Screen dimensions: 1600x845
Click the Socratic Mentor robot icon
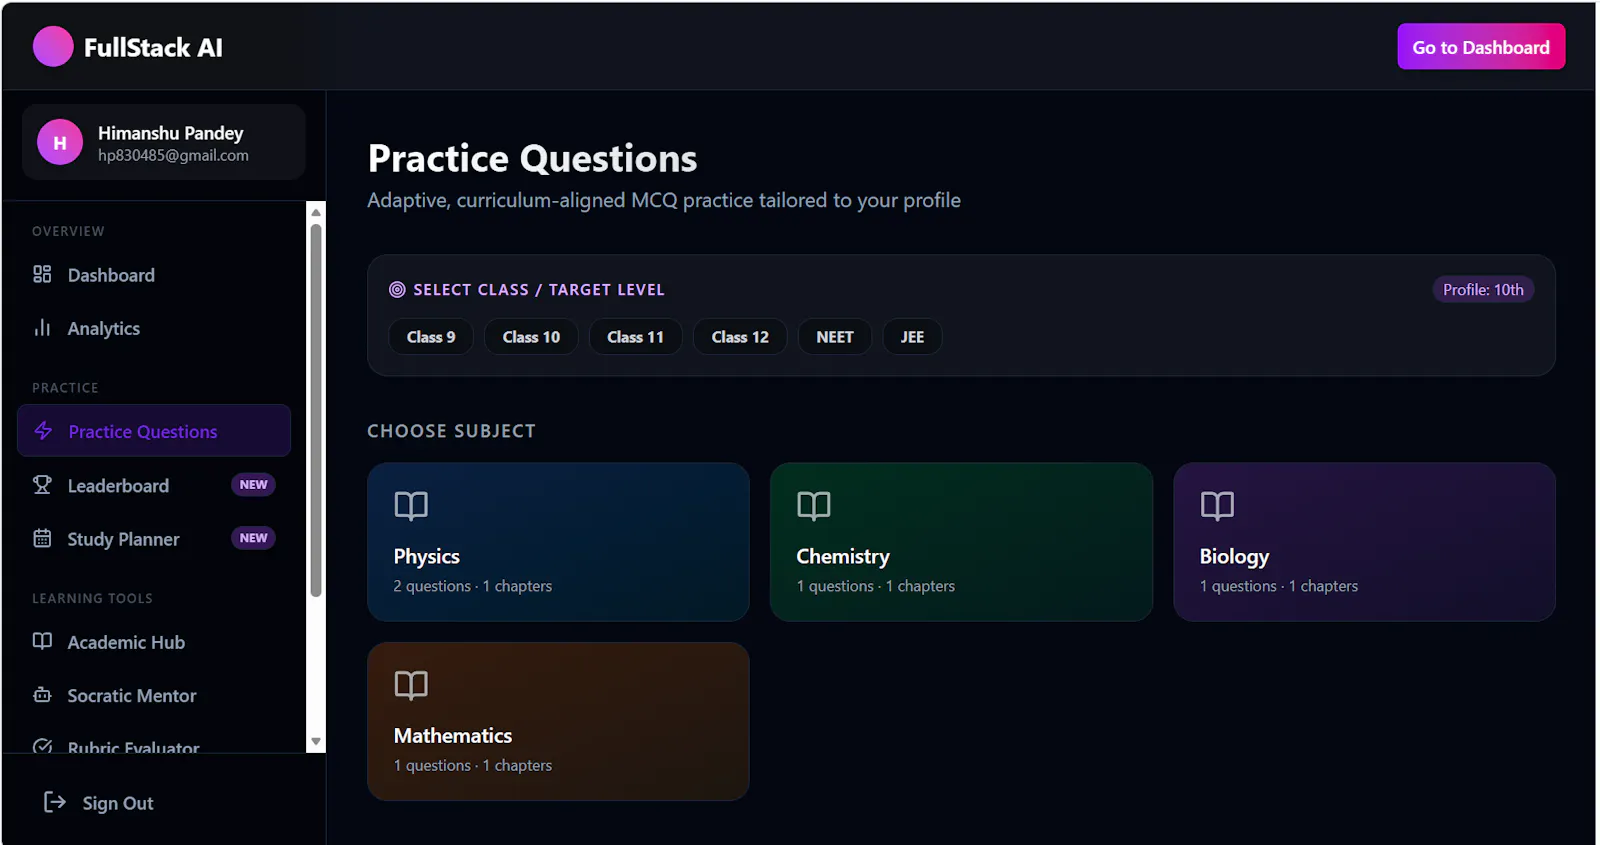click(x=42, y=695)
